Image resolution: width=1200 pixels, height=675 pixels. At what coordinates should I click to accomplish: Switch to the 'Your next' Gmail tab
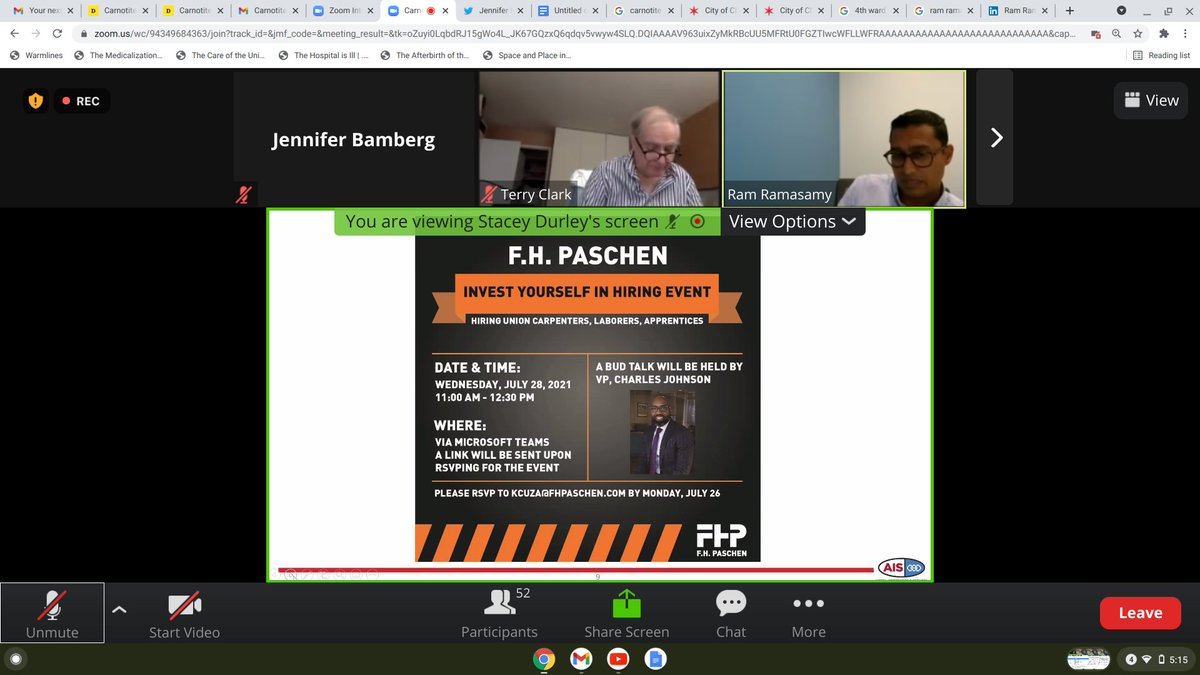point(44,11)
